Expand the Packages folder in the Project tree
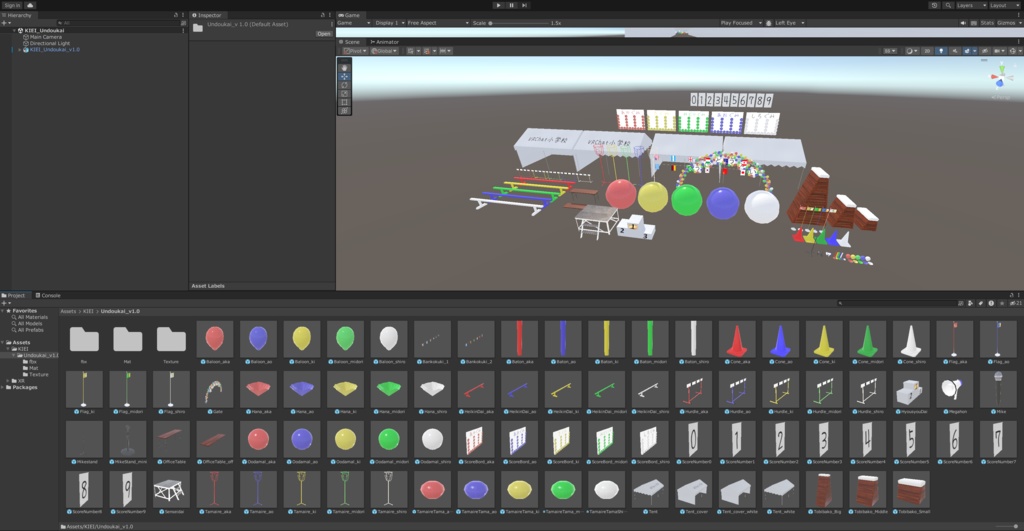This screenshot has height=531, width=1024. 3,387
